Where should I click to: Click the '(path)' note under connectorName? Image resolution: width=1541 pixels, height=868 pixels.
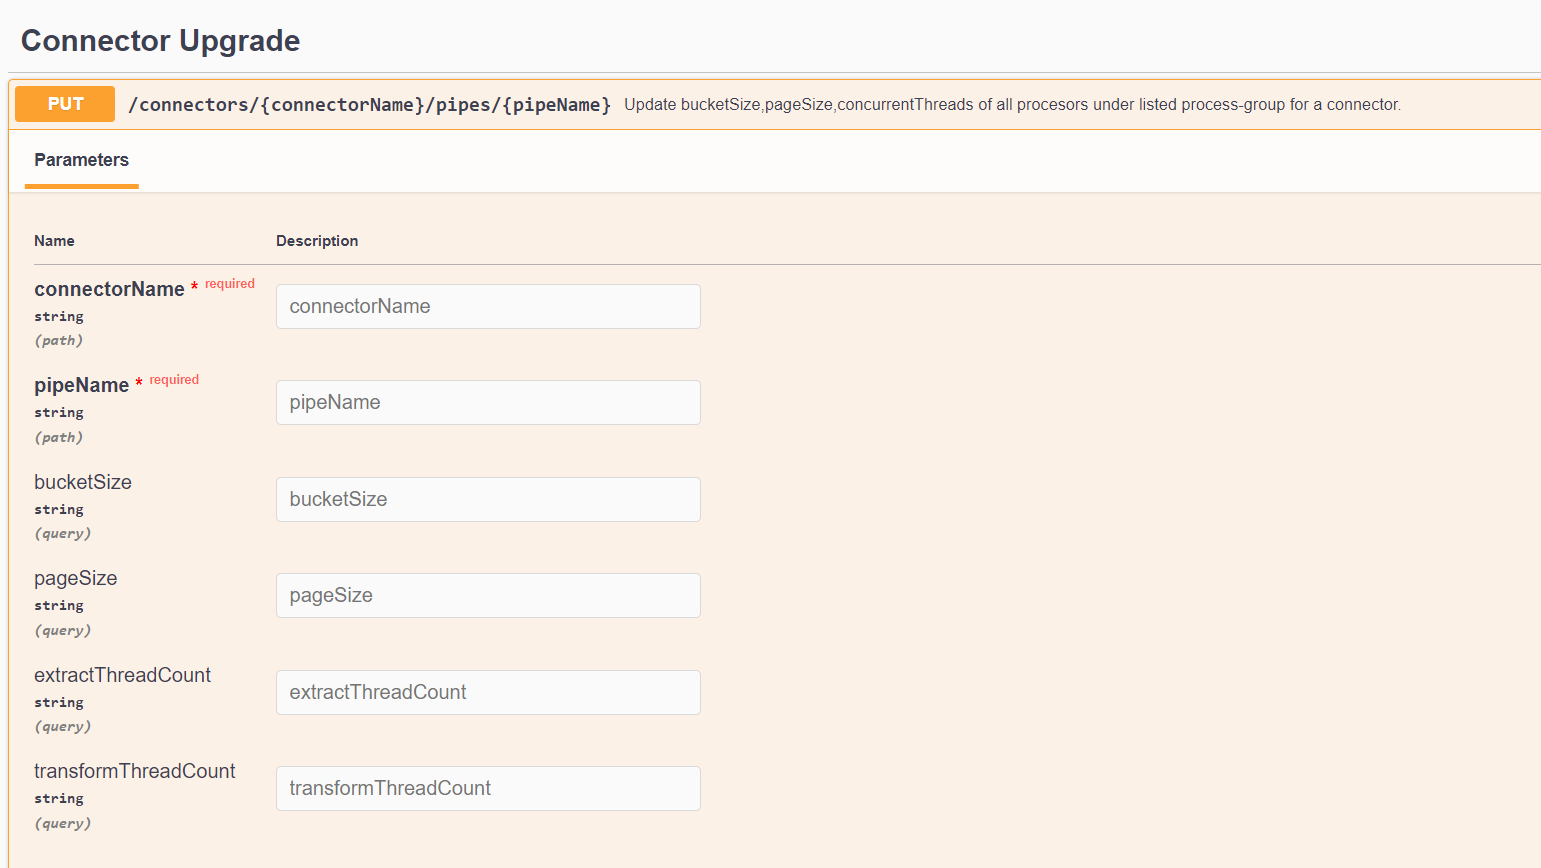pos(59,341)
